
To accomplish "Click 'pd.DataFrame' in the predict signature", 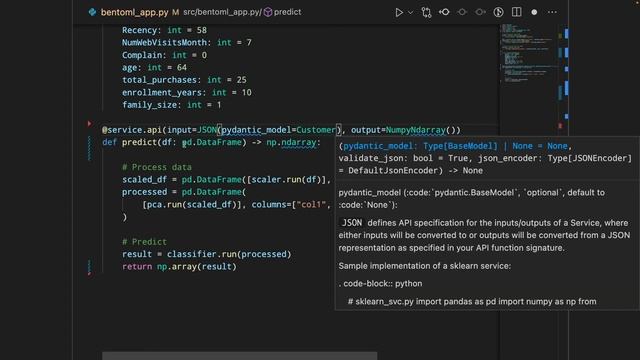I will pos(211,142).
